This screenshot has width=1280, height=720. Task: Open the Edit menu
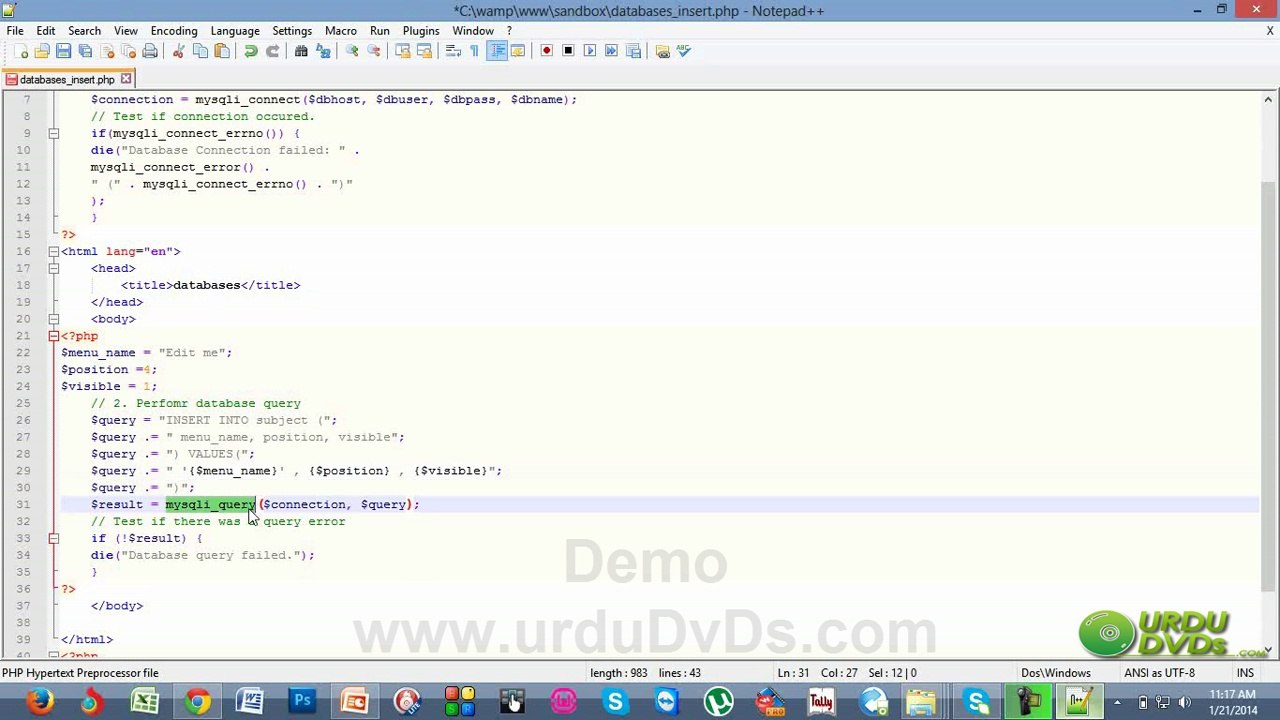(46, 31)
